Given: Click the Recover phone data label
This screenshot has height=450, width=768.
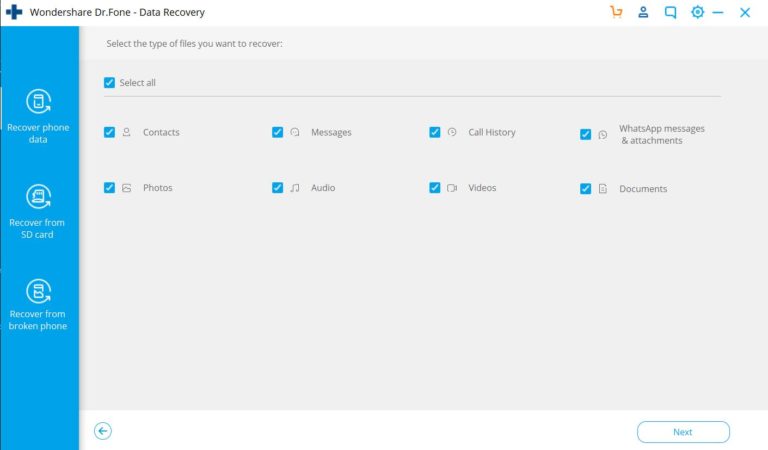Looking at the screenshot, I should 38,133.
